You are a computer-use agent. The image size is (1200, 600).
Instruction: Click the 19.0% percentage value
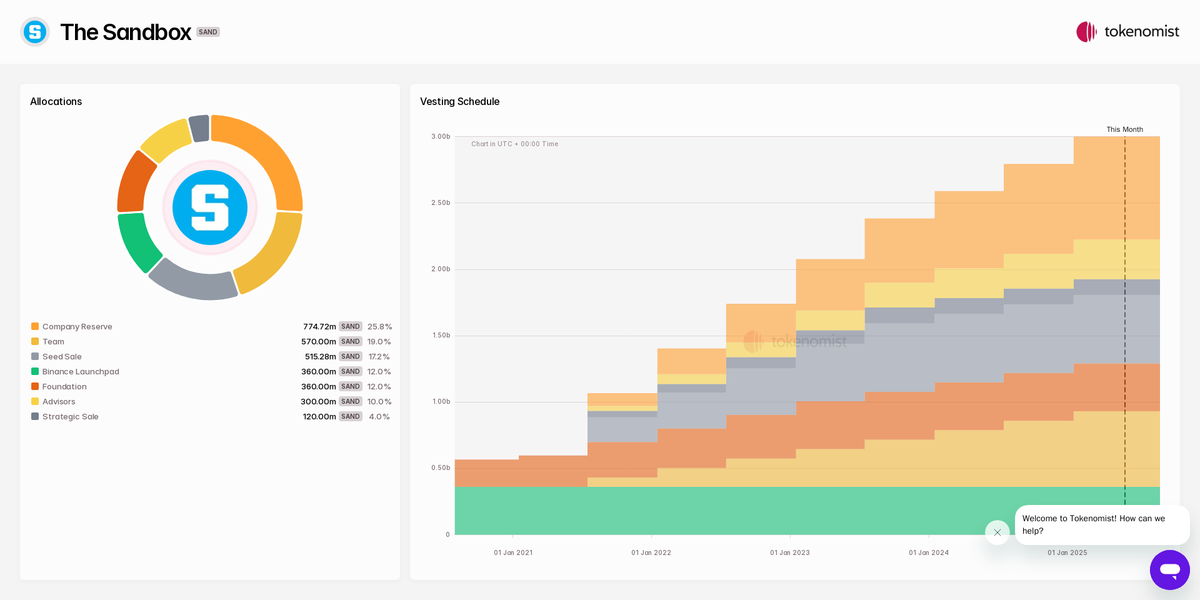click(379, 341)
